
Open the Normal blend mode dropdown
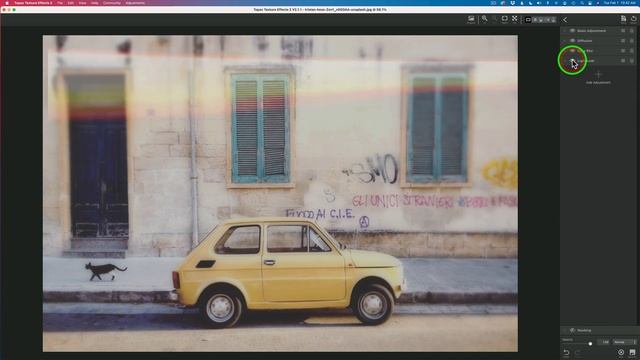pyautogui.click(x=624, y=342)
